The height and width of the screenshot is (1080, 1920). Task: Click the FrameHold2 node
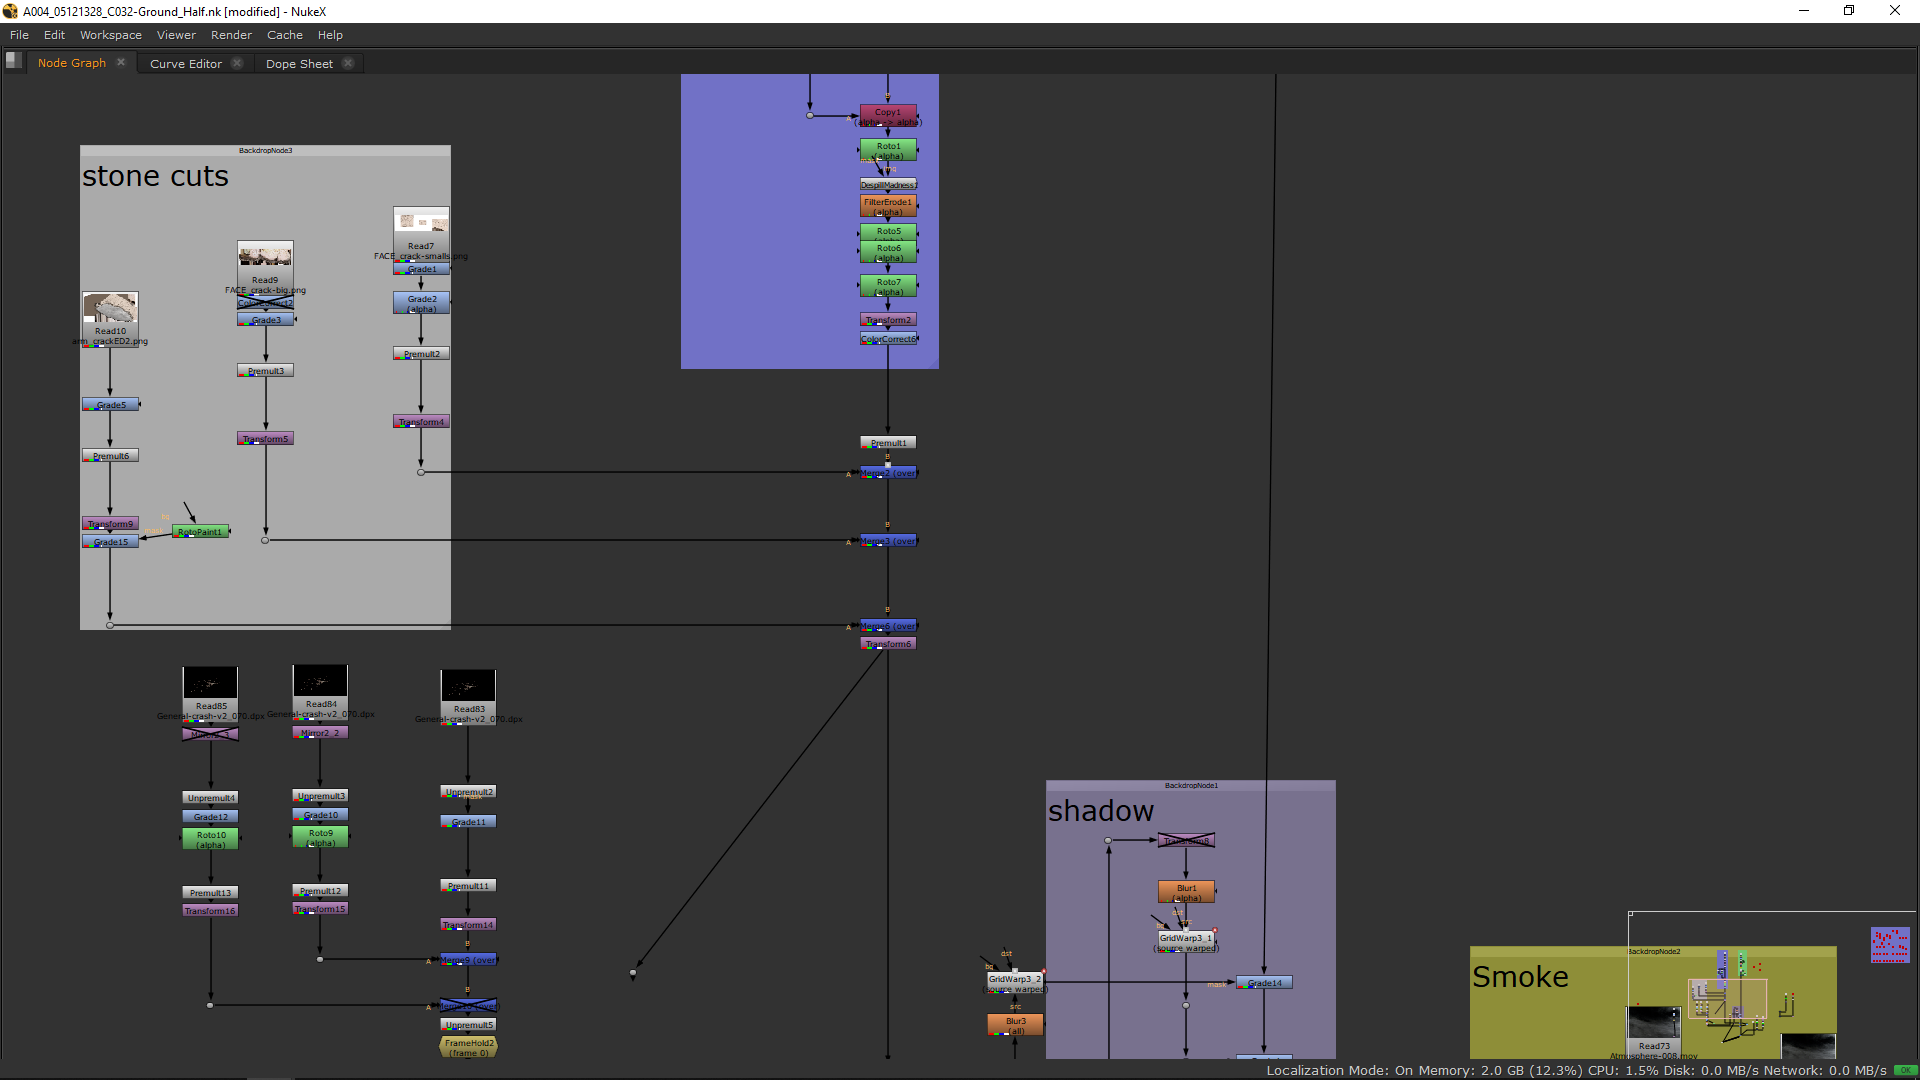[x=468, y=1047]
